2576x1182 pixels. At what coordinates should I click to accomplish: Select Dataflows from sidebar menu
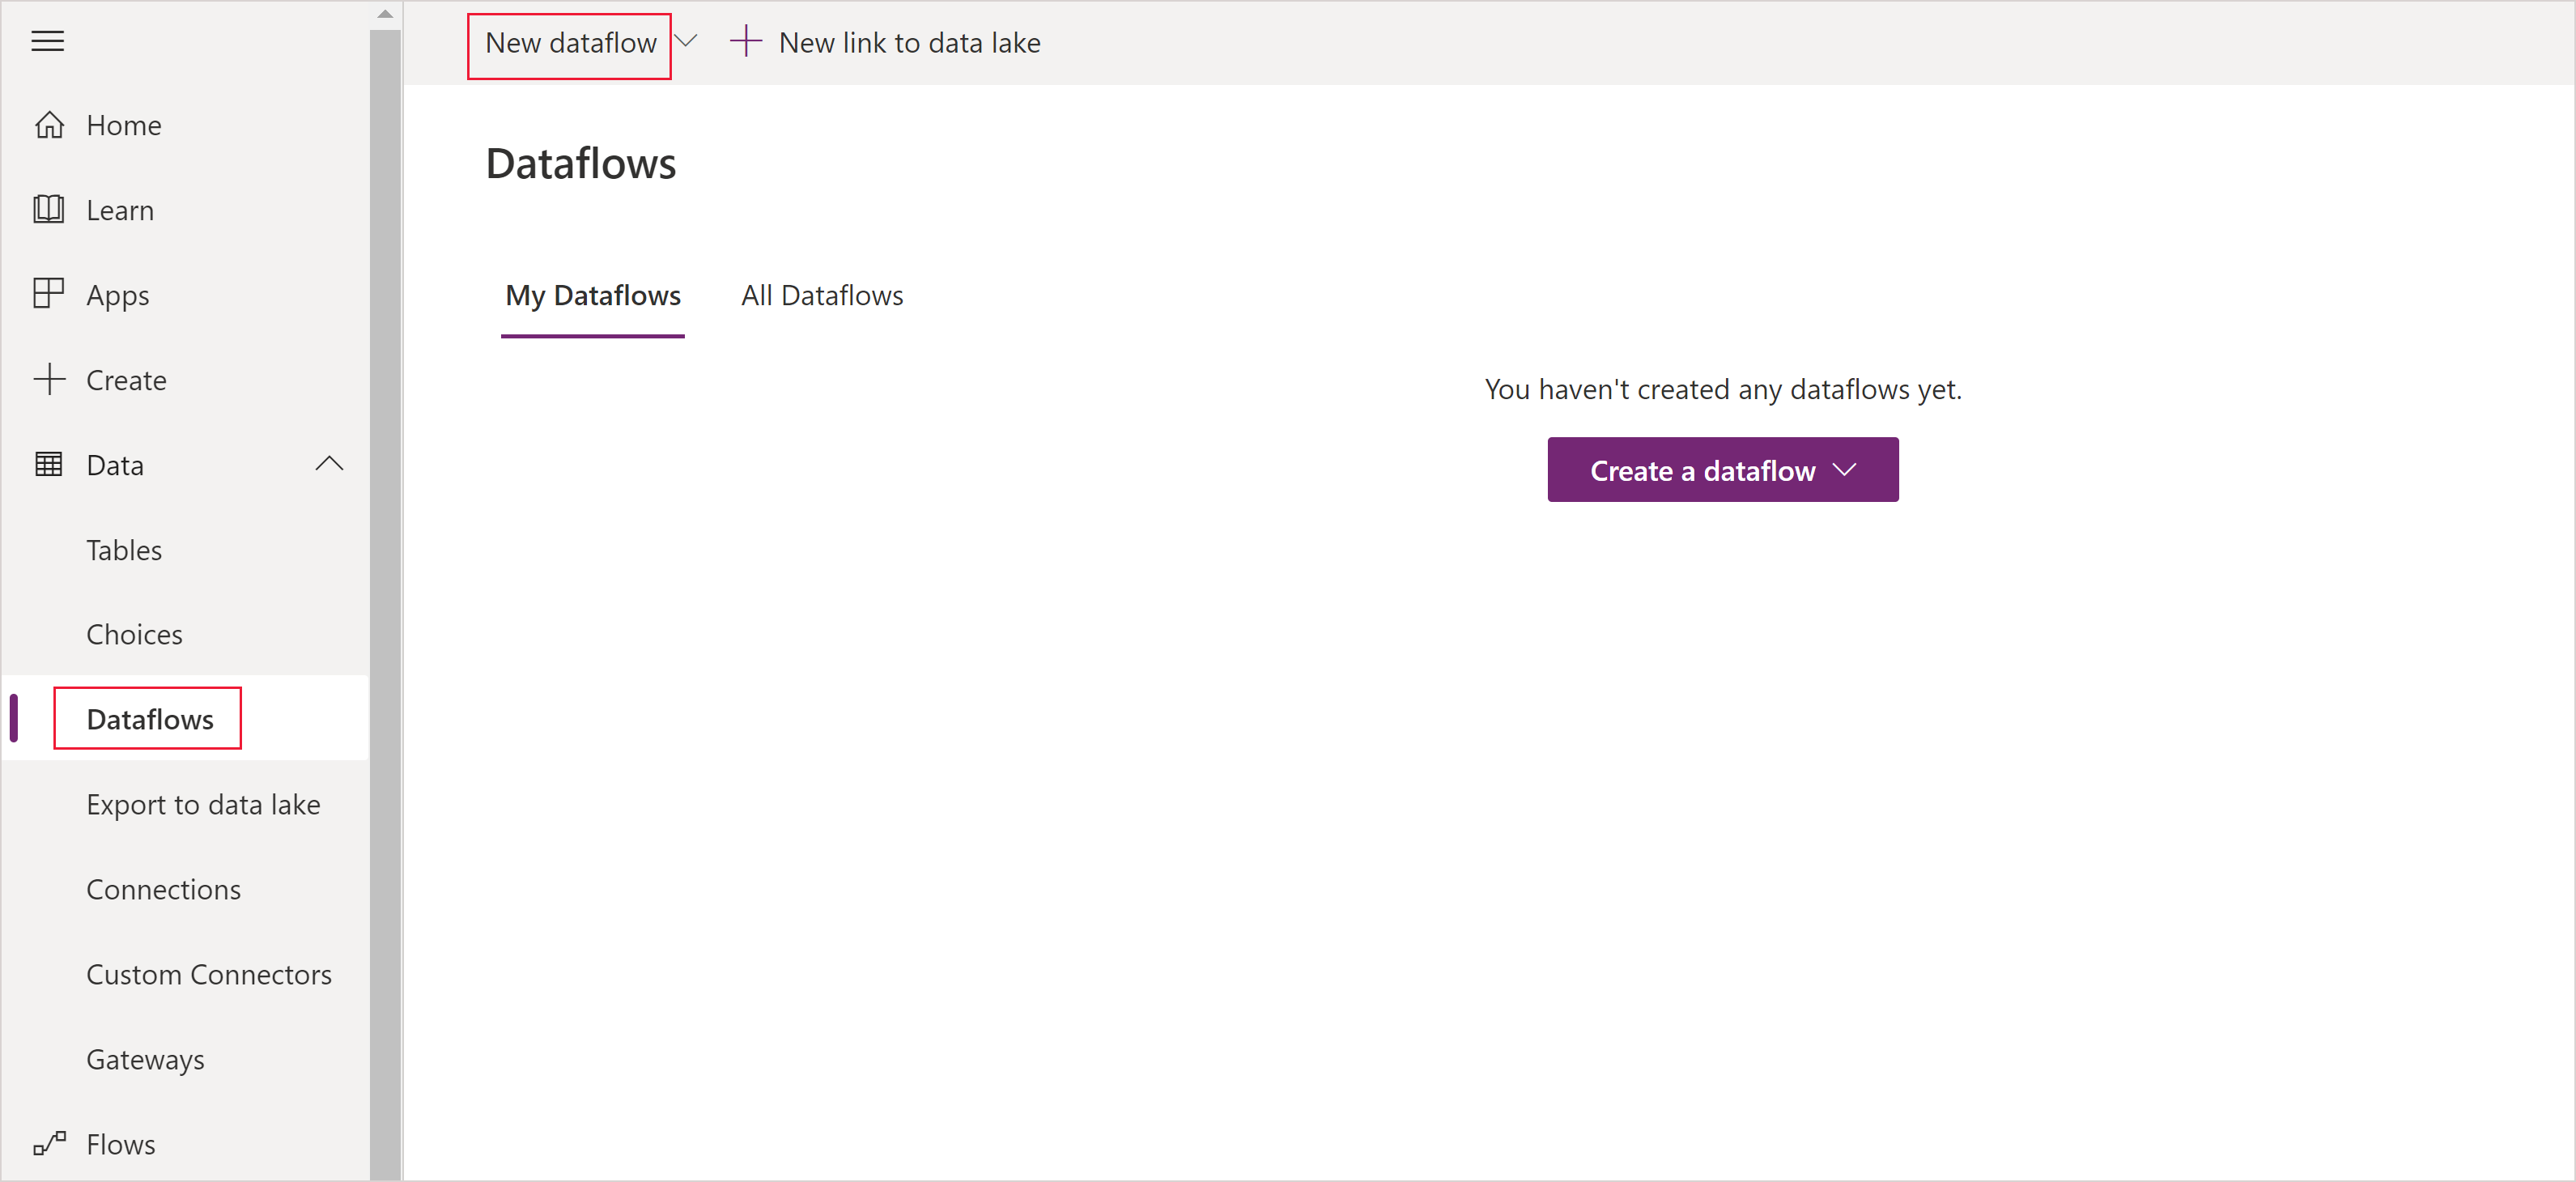click(x=148, y=718)
